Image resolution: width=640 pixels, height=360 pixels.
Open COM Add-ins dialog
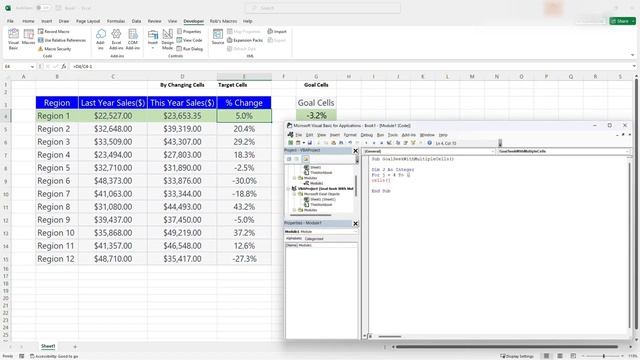tap(133, 39)
